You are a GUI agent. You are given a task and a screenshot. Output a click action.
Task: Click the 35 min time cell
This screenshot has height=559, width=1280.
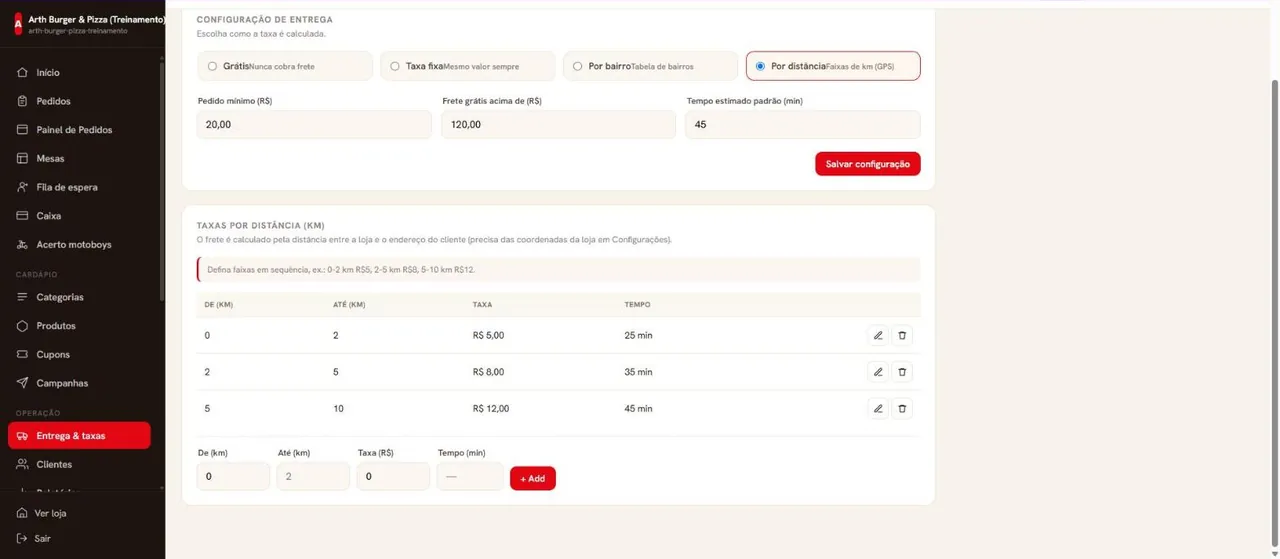point(638,372)
